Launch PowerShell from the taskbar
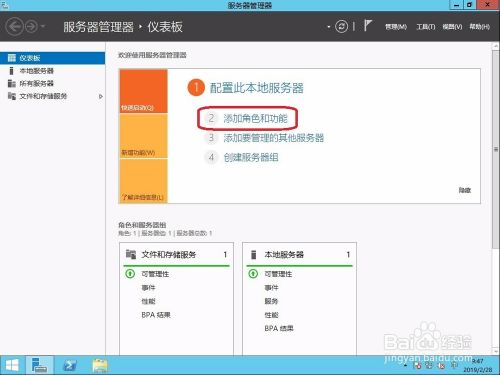 (70, 366)
